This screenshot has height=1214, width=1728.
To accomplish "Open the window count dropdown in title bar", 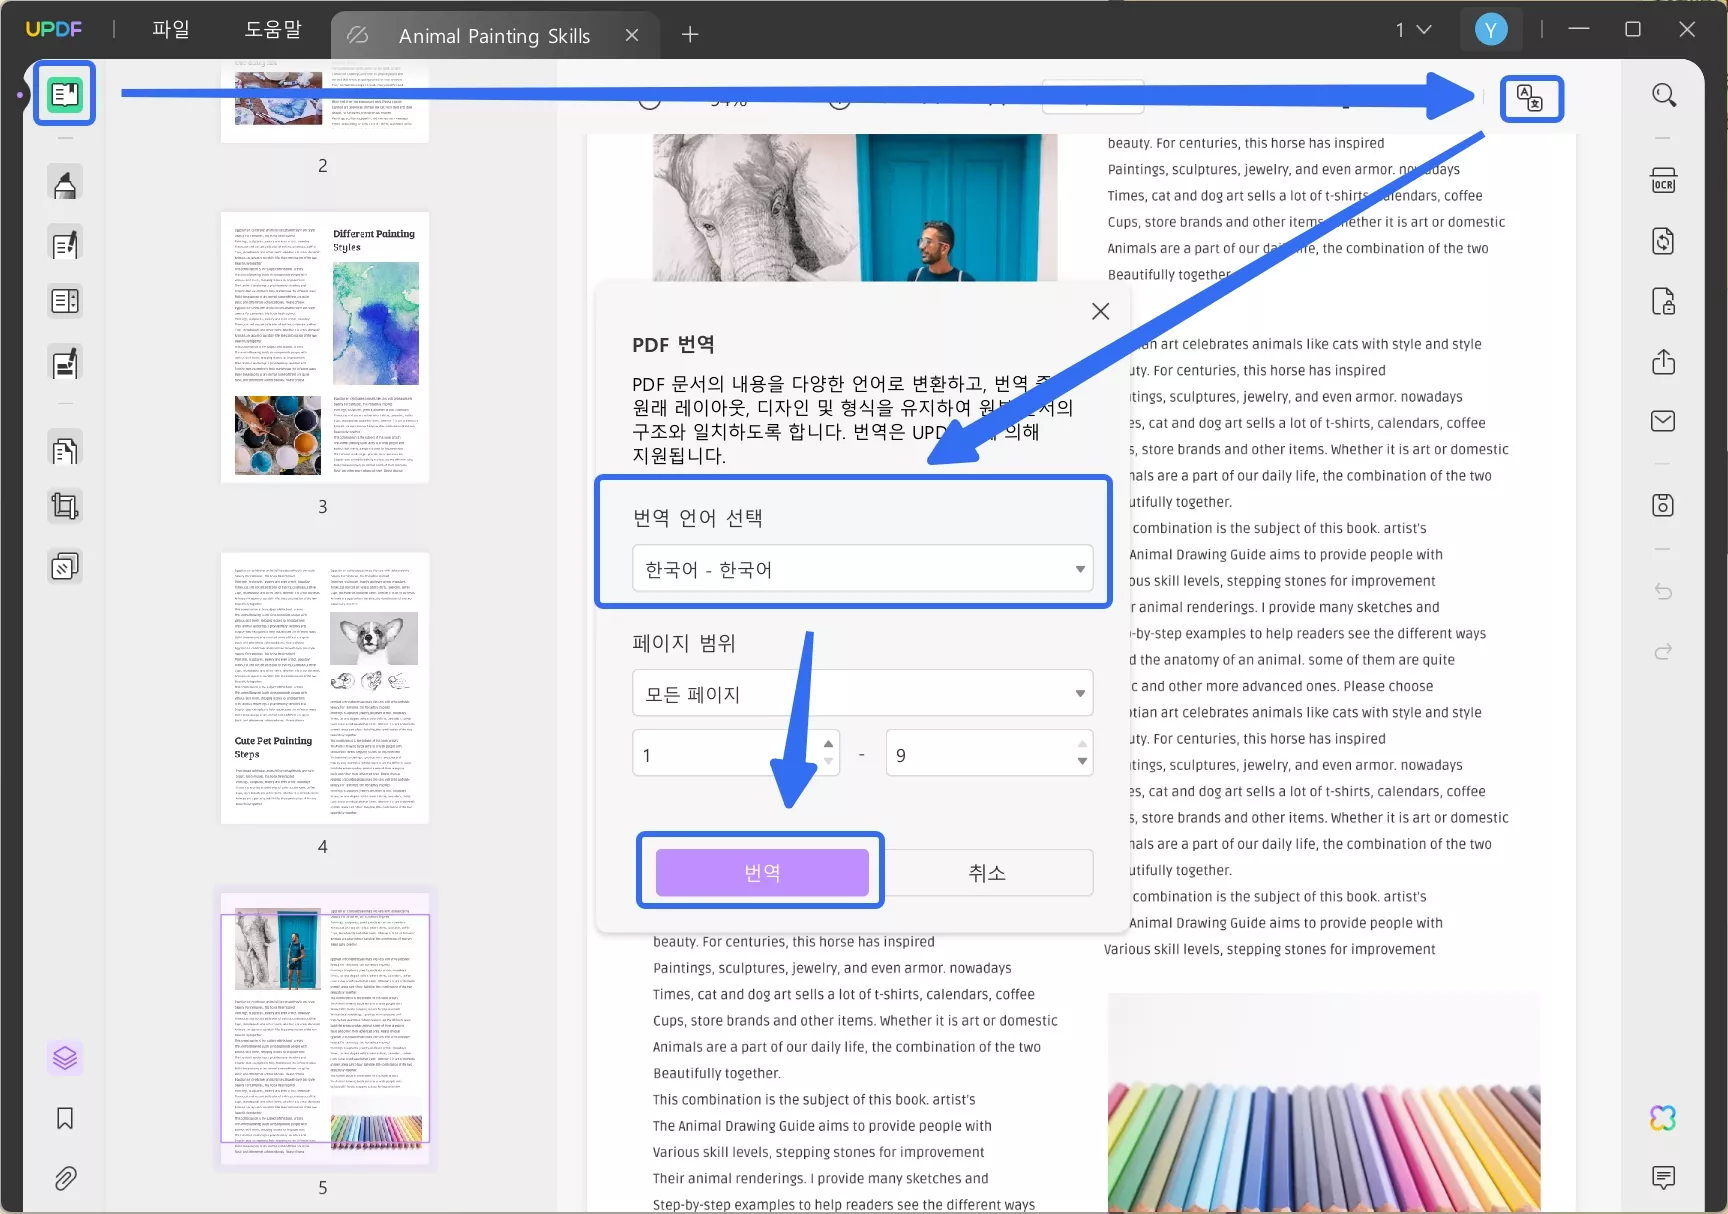I will click(1413, 30).
